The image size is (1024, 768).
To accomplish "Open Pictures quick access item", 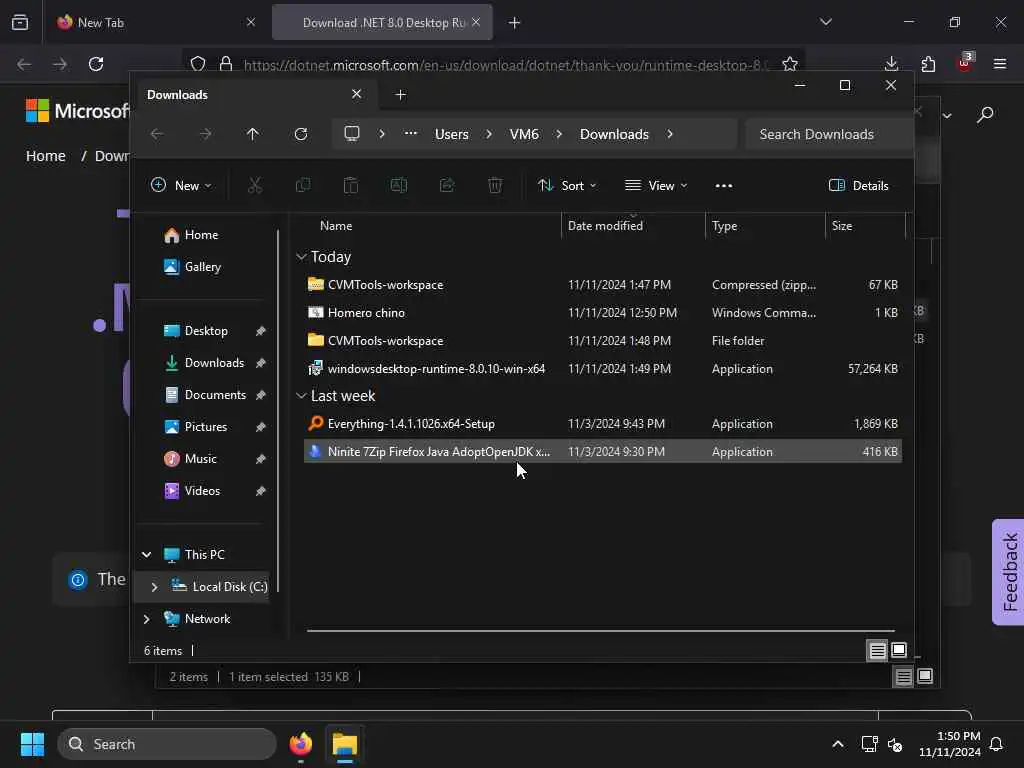I will coord(206,426).
